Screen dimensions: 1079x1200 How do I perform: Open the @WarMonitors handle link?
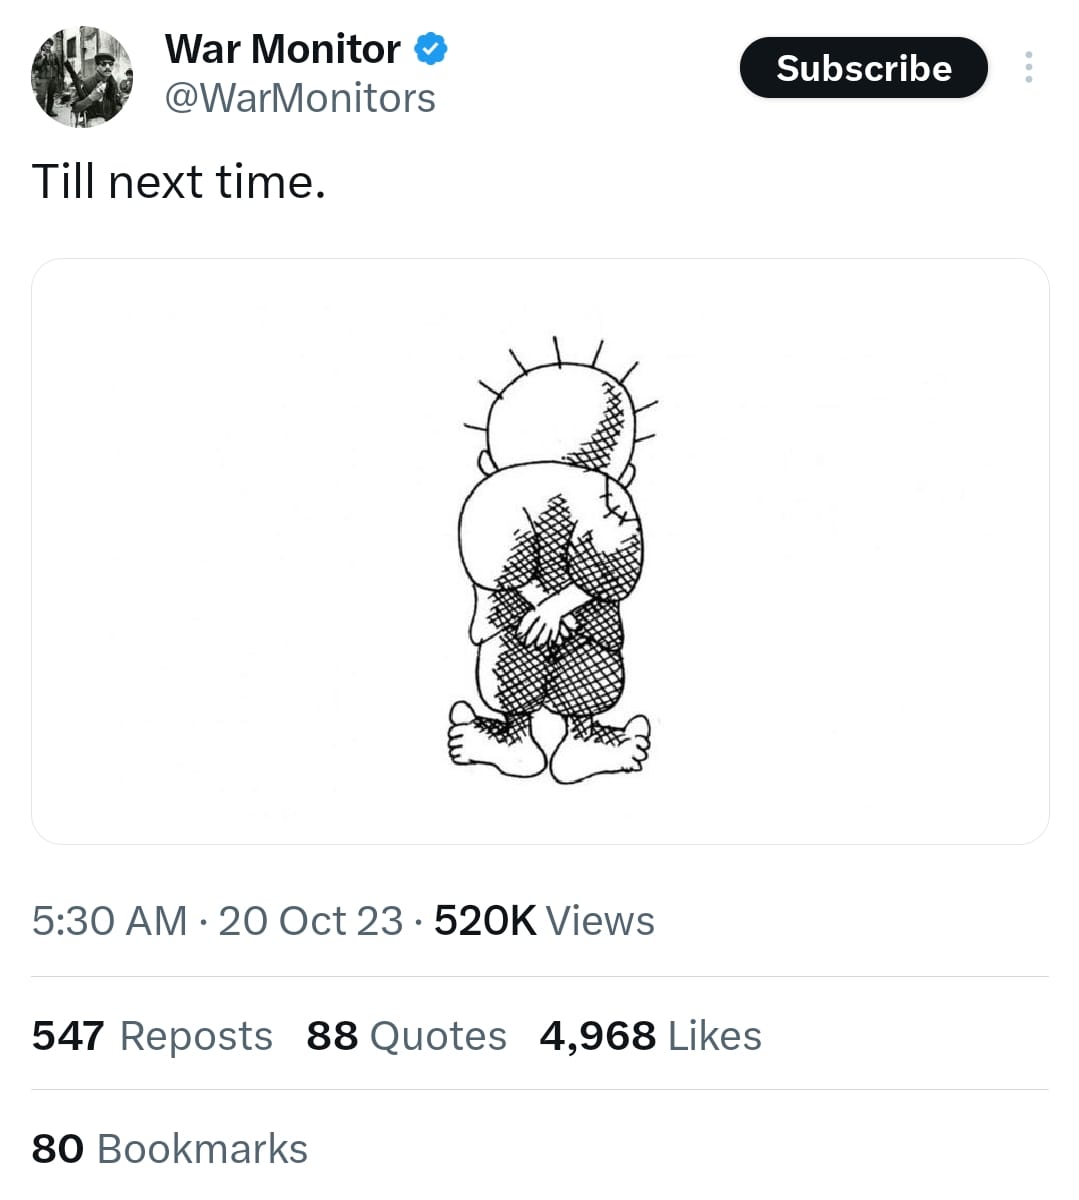[299, 98]
